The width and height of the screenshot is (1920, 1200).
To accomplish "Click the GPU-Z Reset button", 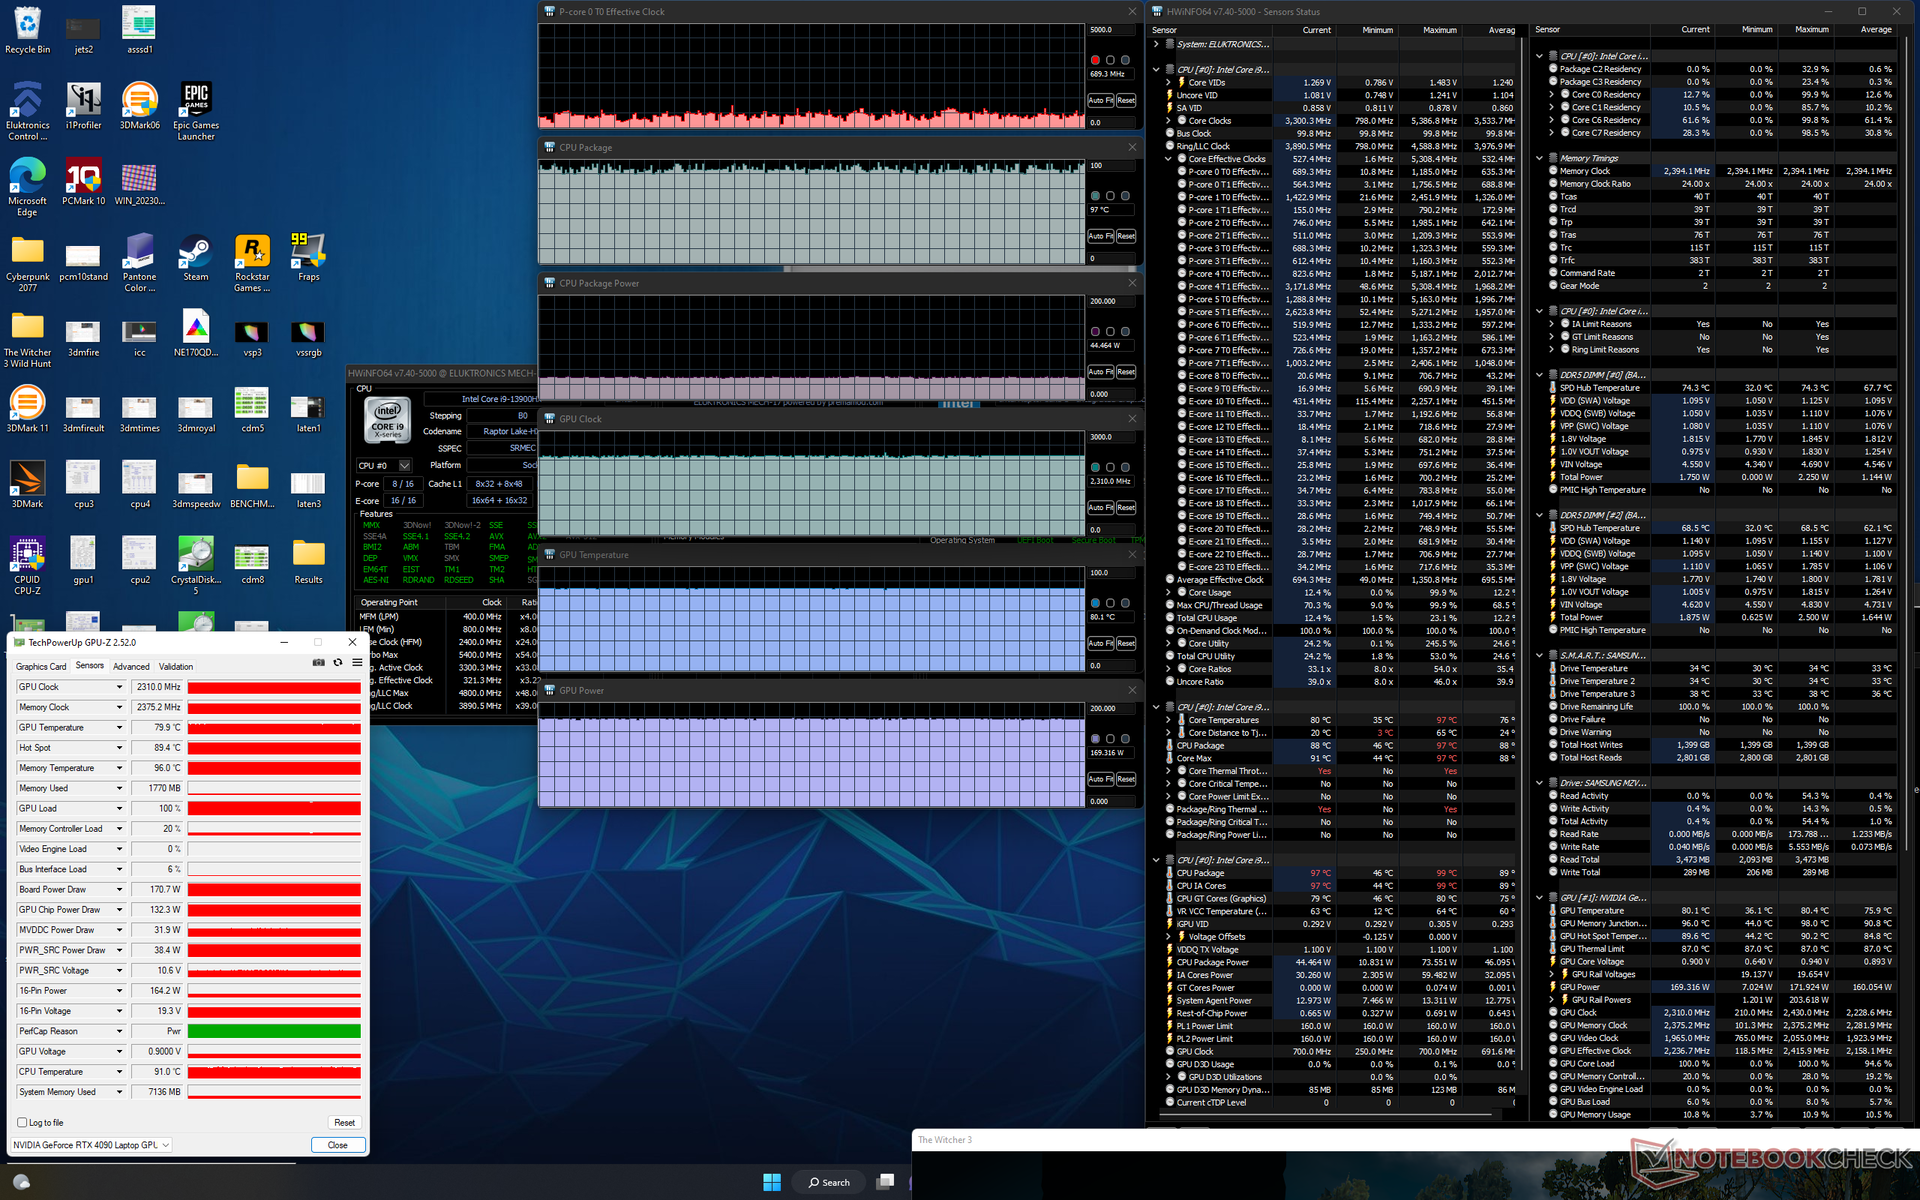I will coord(344,1123).
